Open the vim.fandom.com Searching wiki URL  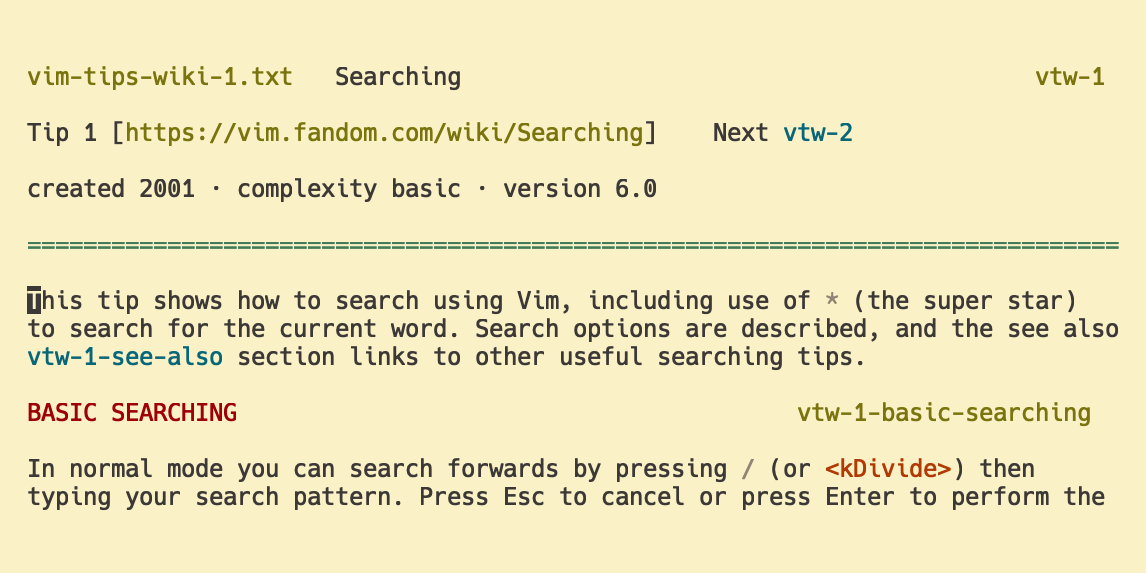pyautogui.click(x=384, y=133)
